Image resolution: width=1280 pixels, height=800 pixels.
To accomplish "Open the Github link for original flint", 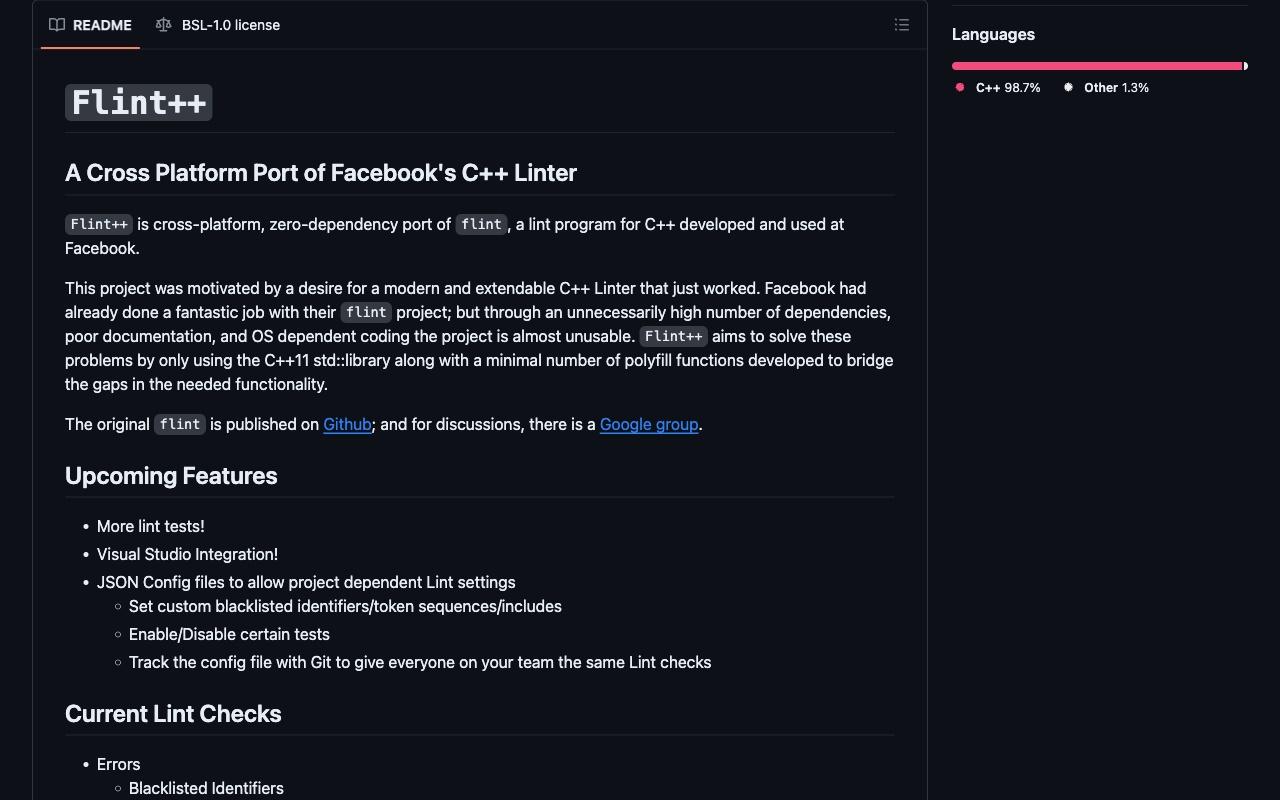I will (x=347, y=424).
